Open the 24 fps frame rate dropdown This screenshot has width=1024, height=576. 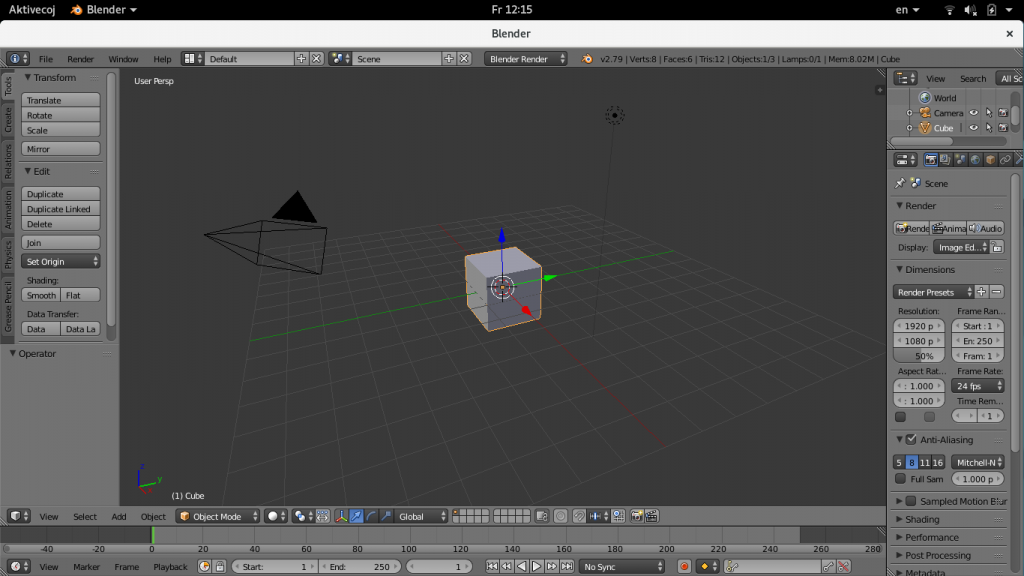(x=978, y=386)
